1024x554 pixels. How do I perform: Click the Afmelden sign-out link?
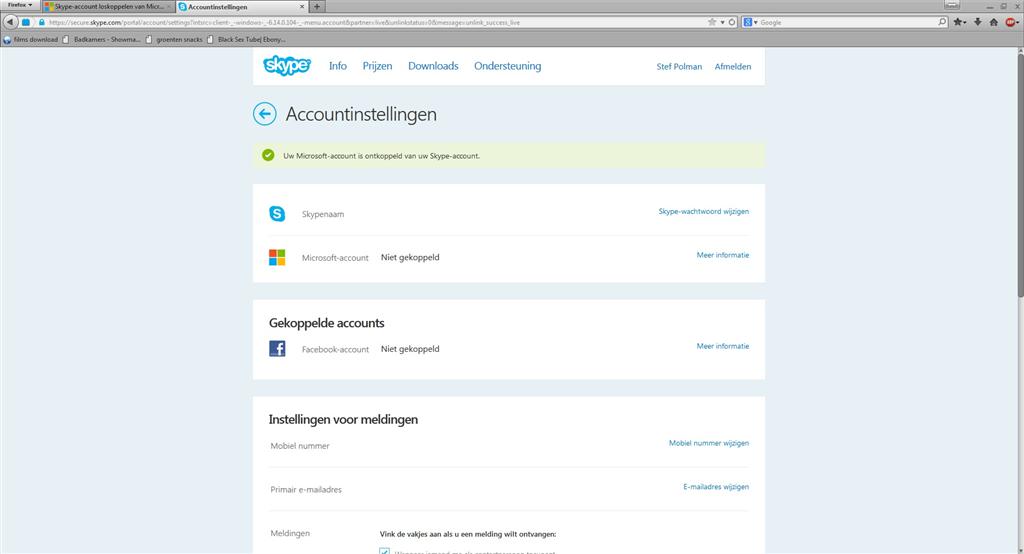point(733,67)
